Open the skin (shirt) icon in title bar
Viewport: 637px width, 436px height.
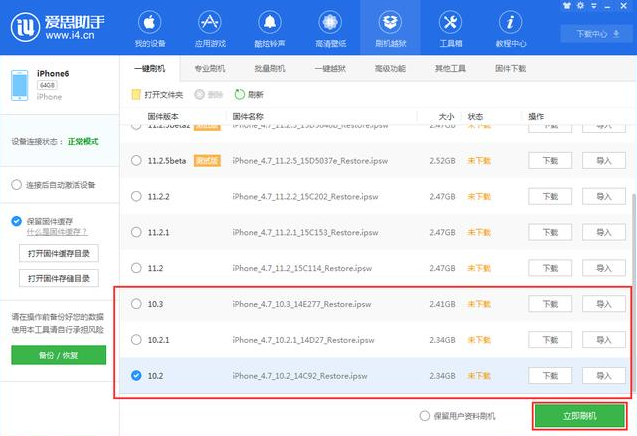[567, 6]
